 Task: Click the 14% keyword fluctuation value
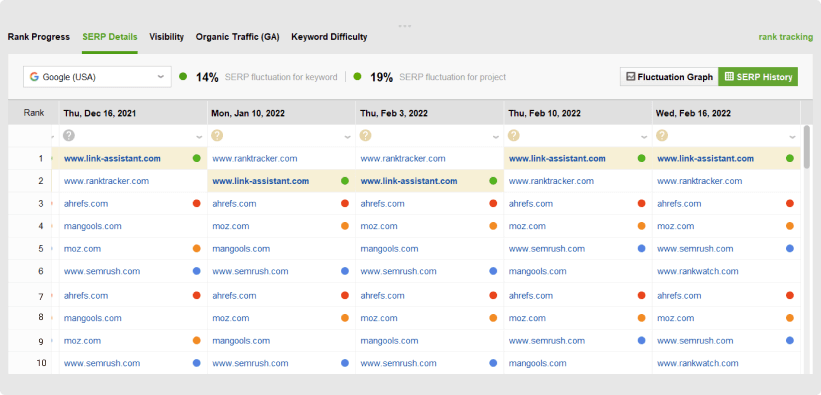207,77
